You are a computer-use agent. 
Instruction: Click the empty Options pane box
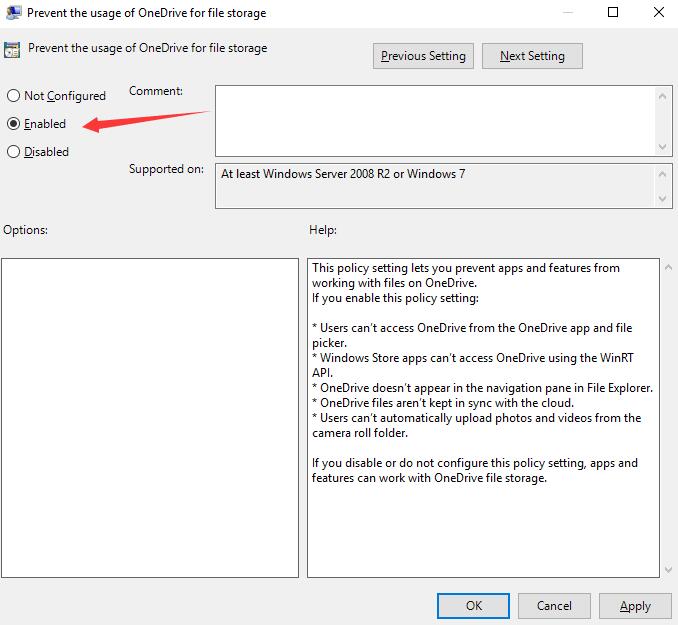(x=150, y=418)
